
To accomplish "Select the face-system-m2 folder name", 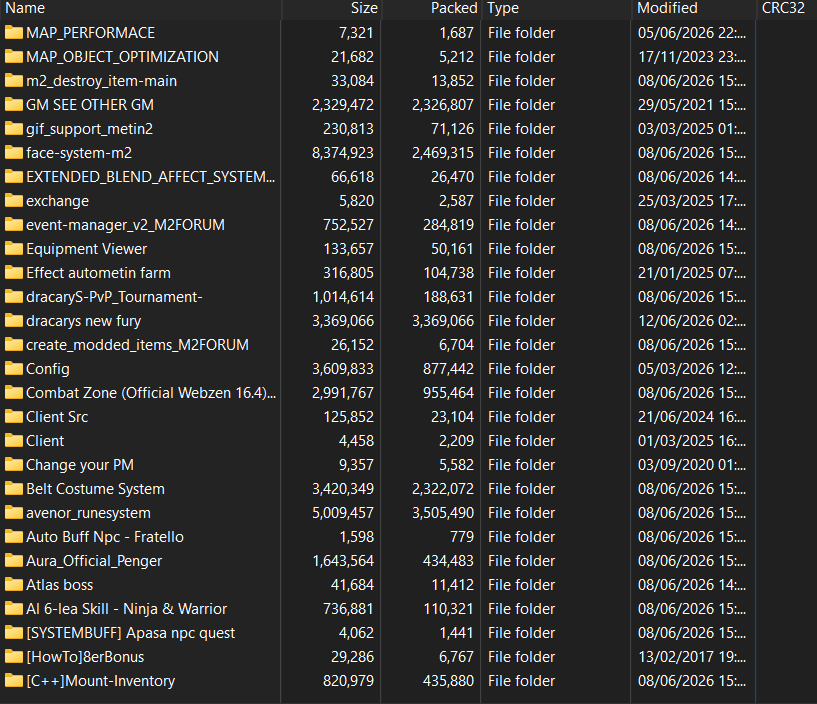I will (79, 153).
